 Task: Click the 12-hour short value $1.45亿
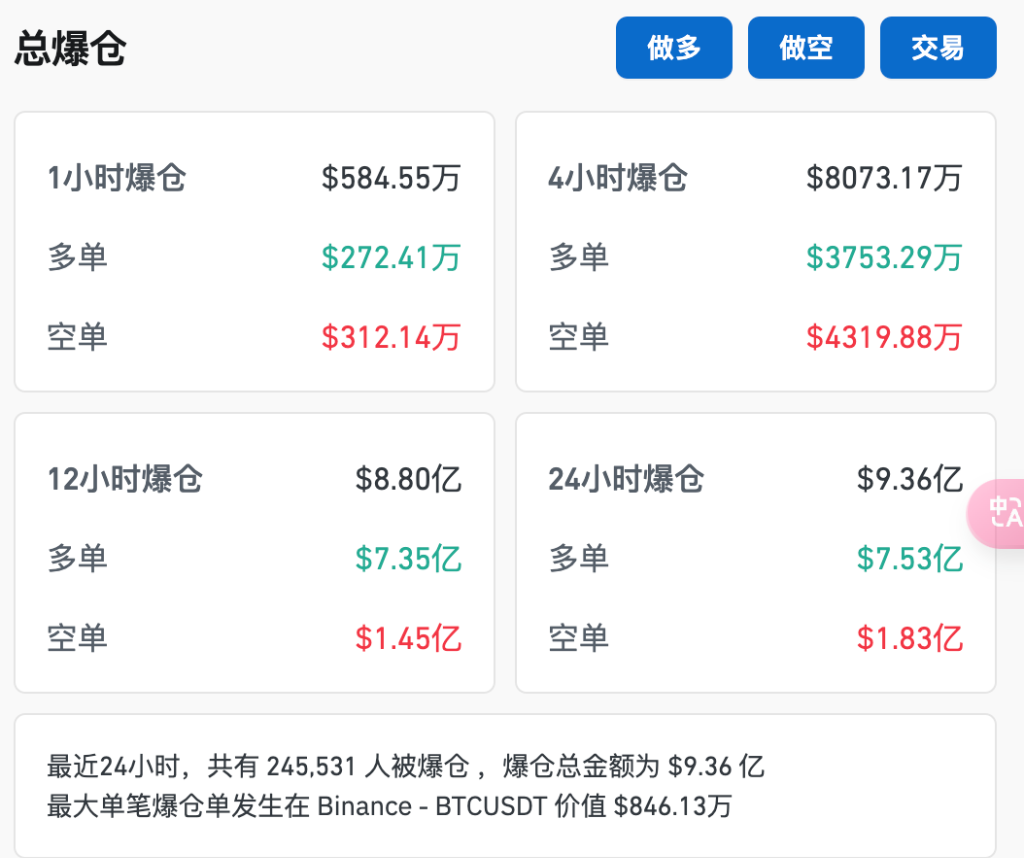(x=408, y=639)
